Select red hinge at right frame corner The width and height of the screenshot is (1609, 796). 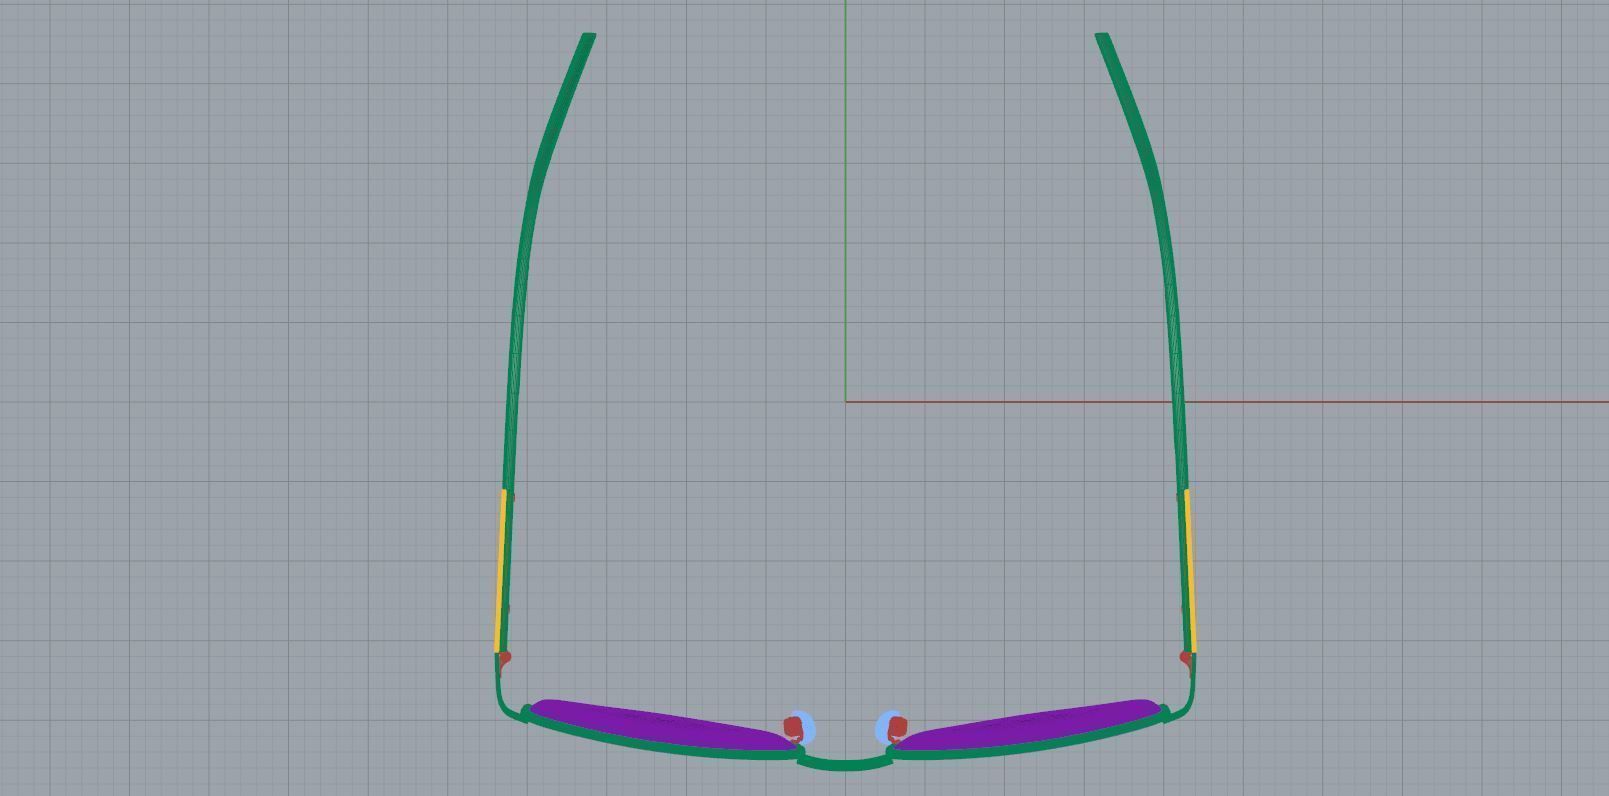click(1186, 658)
